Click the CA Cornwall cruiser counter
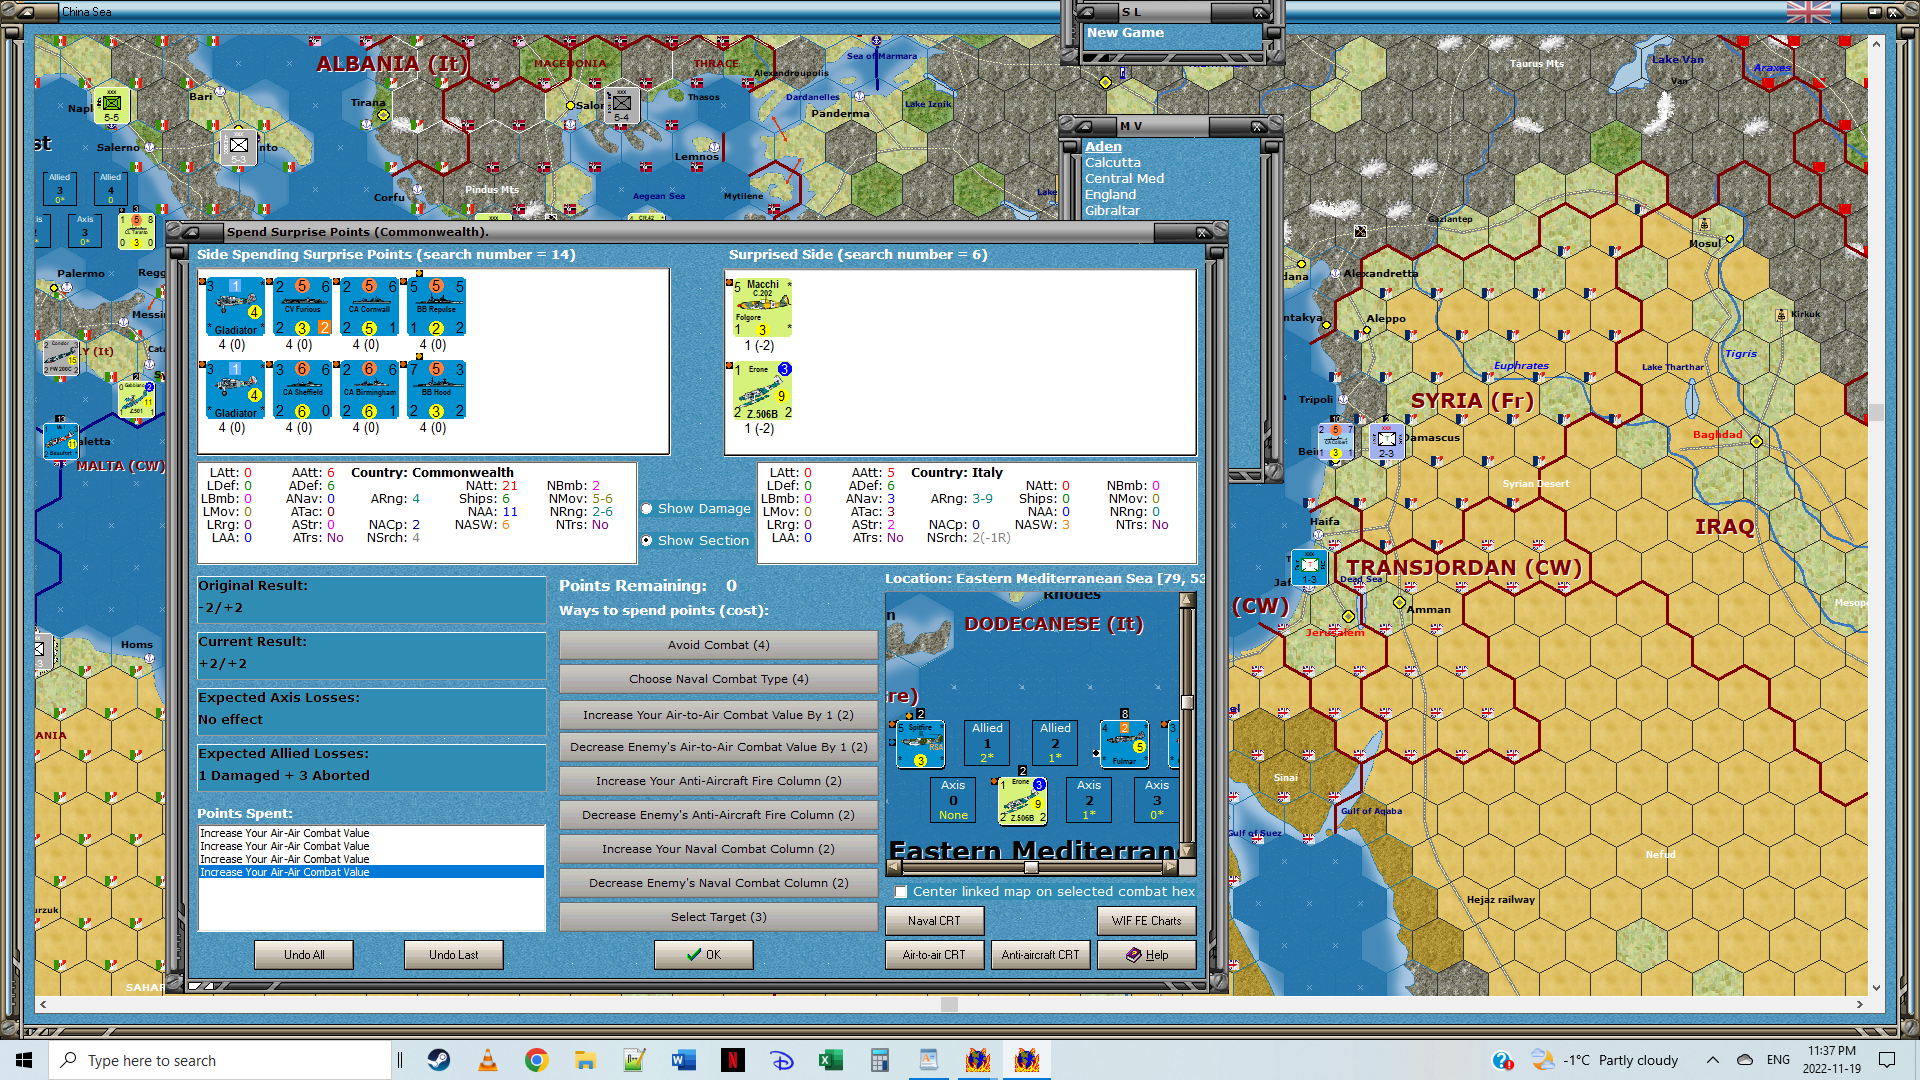The width and height of the screenshot is (1920, 1080). pos(369,307)
